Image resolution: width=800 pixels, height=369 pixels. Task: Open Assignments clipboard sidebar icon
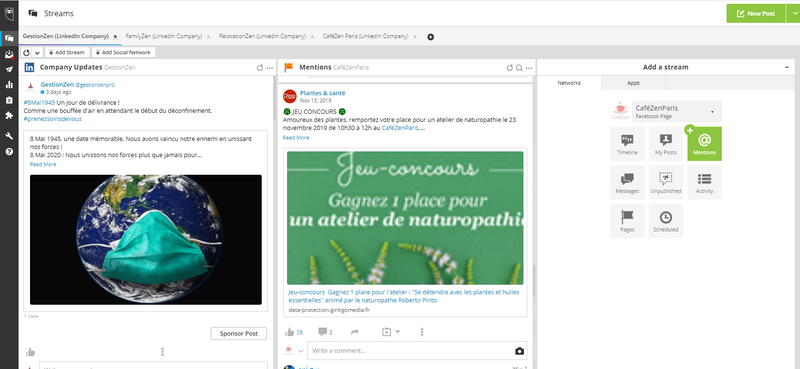pos(9,100)
